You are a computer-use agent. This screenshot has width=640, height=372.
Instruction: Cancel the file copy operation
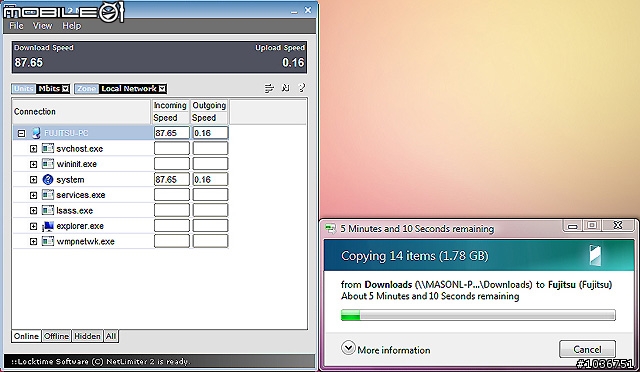pyautogui.click(x=587, y=350)
